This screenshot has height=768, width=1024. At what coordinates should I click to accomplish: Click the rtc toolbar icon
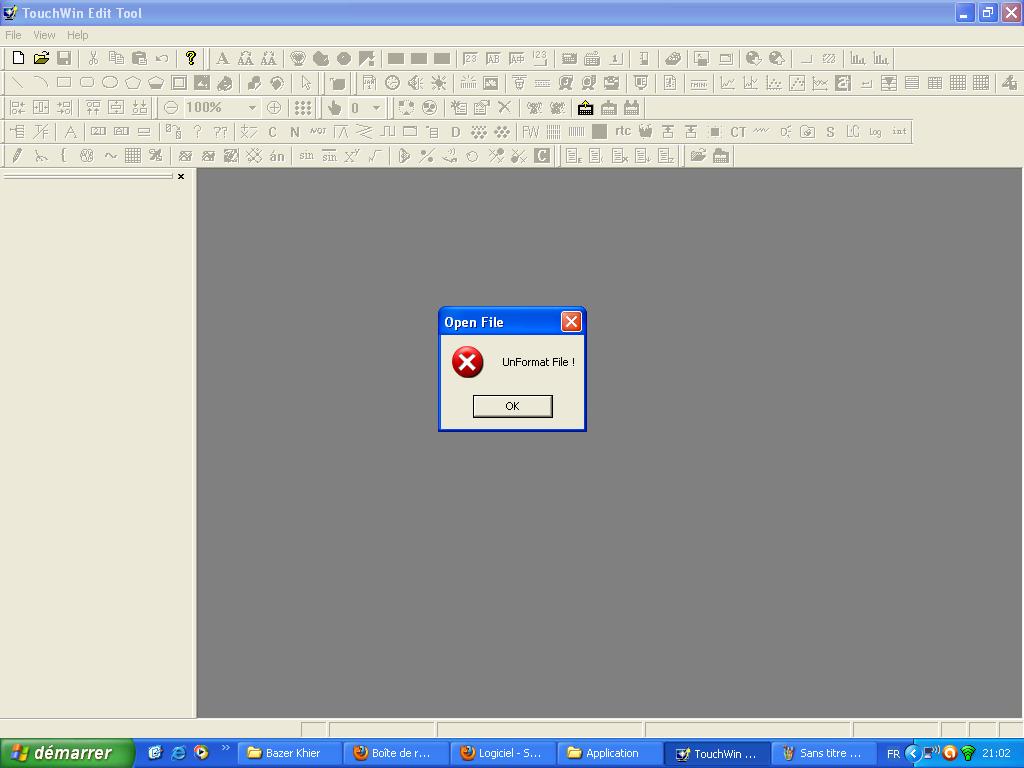[622, 131]
